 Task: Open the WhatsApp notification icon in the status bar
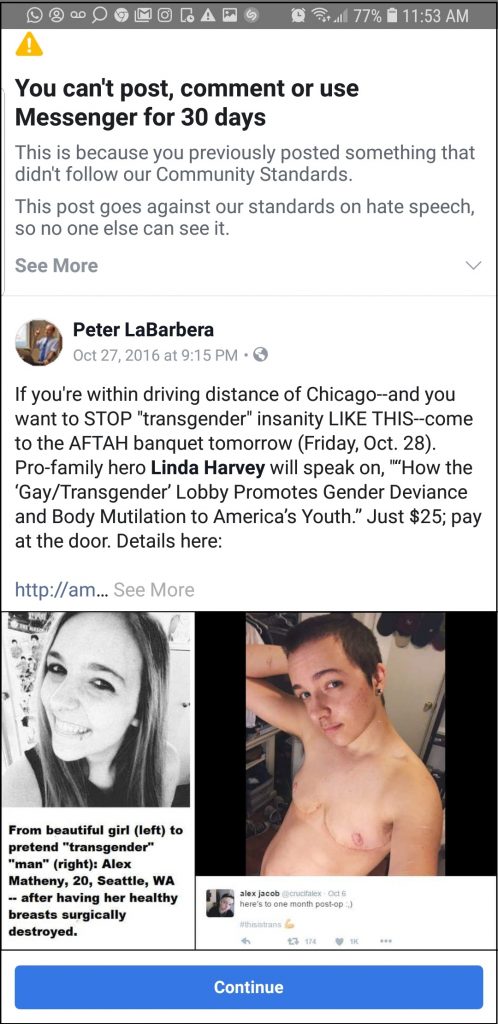pos(35,15)
